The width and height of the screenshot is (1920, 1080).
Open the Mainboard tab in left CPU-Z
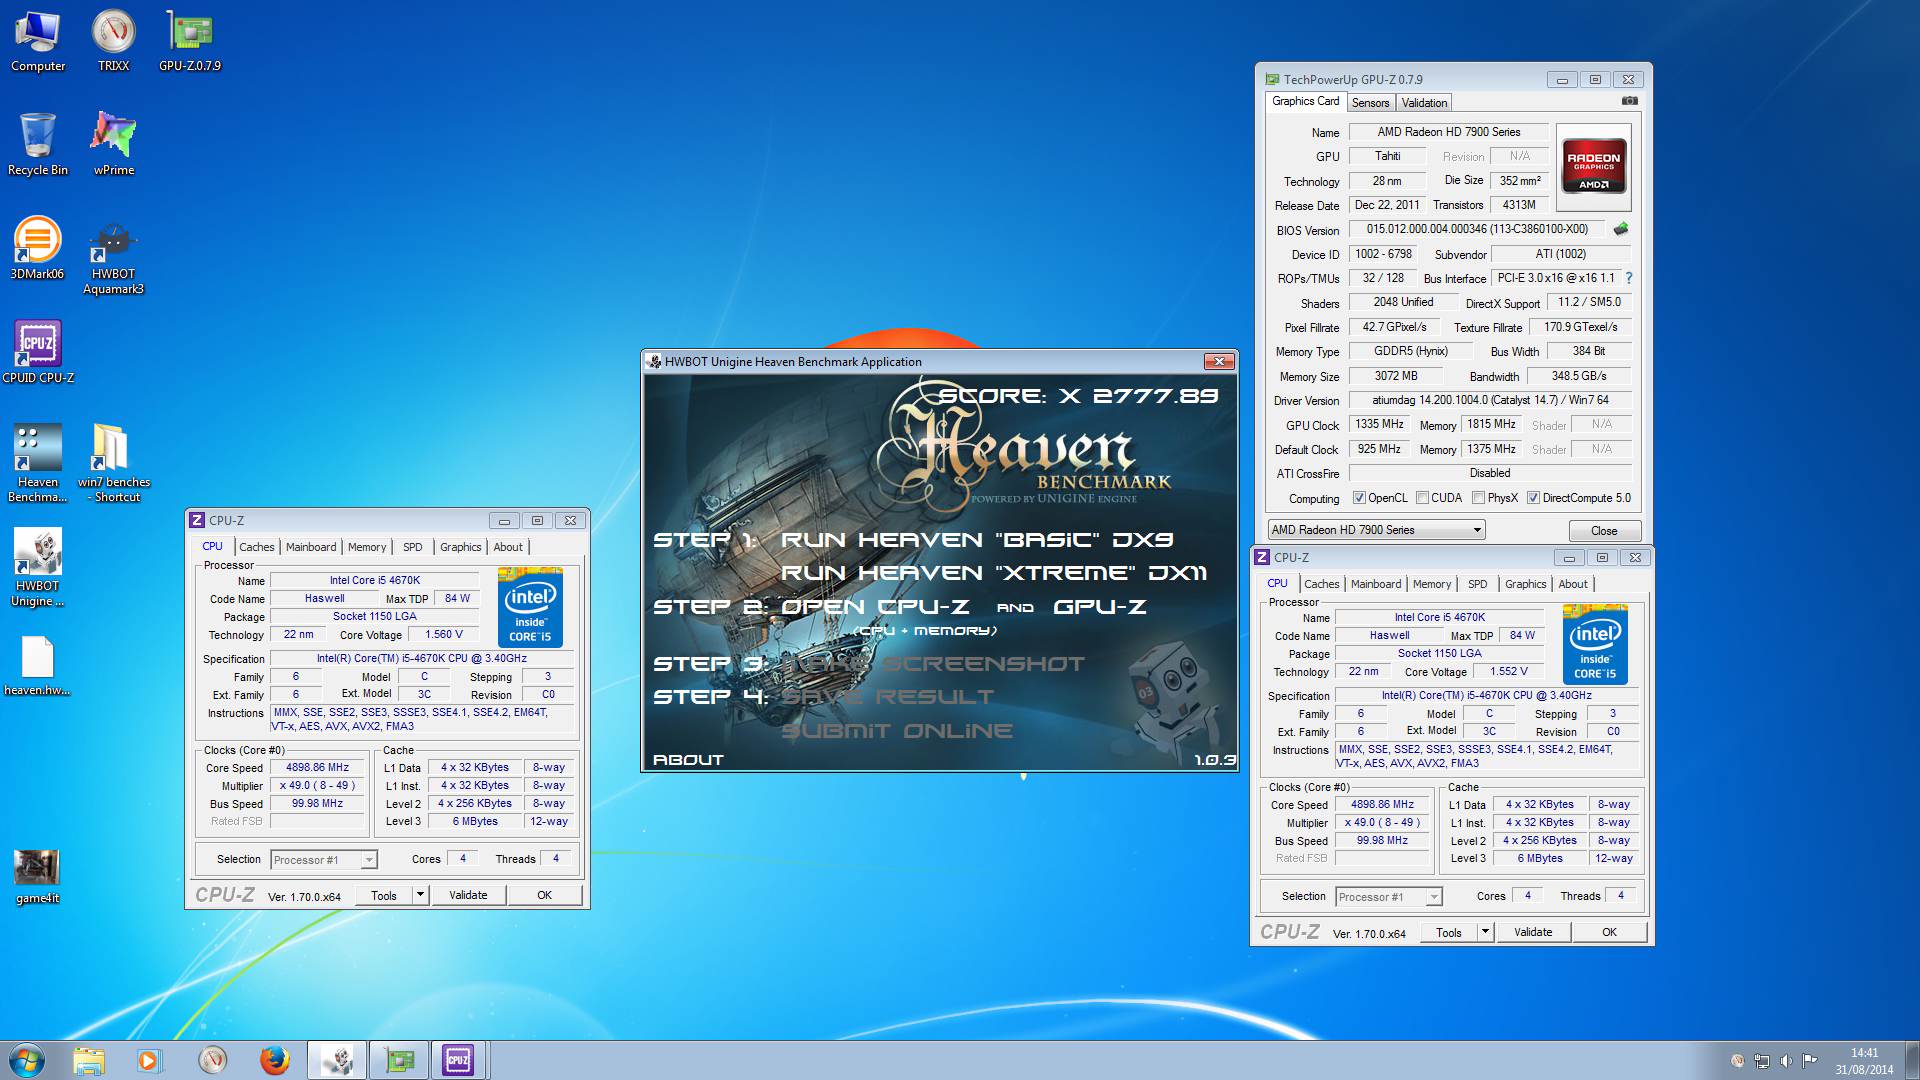[311, 547]
